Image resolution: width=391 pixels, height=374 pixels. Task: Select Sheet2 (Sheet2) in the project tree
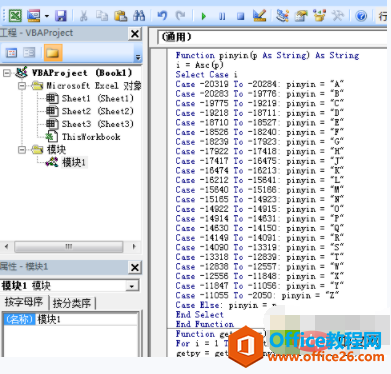97,111
